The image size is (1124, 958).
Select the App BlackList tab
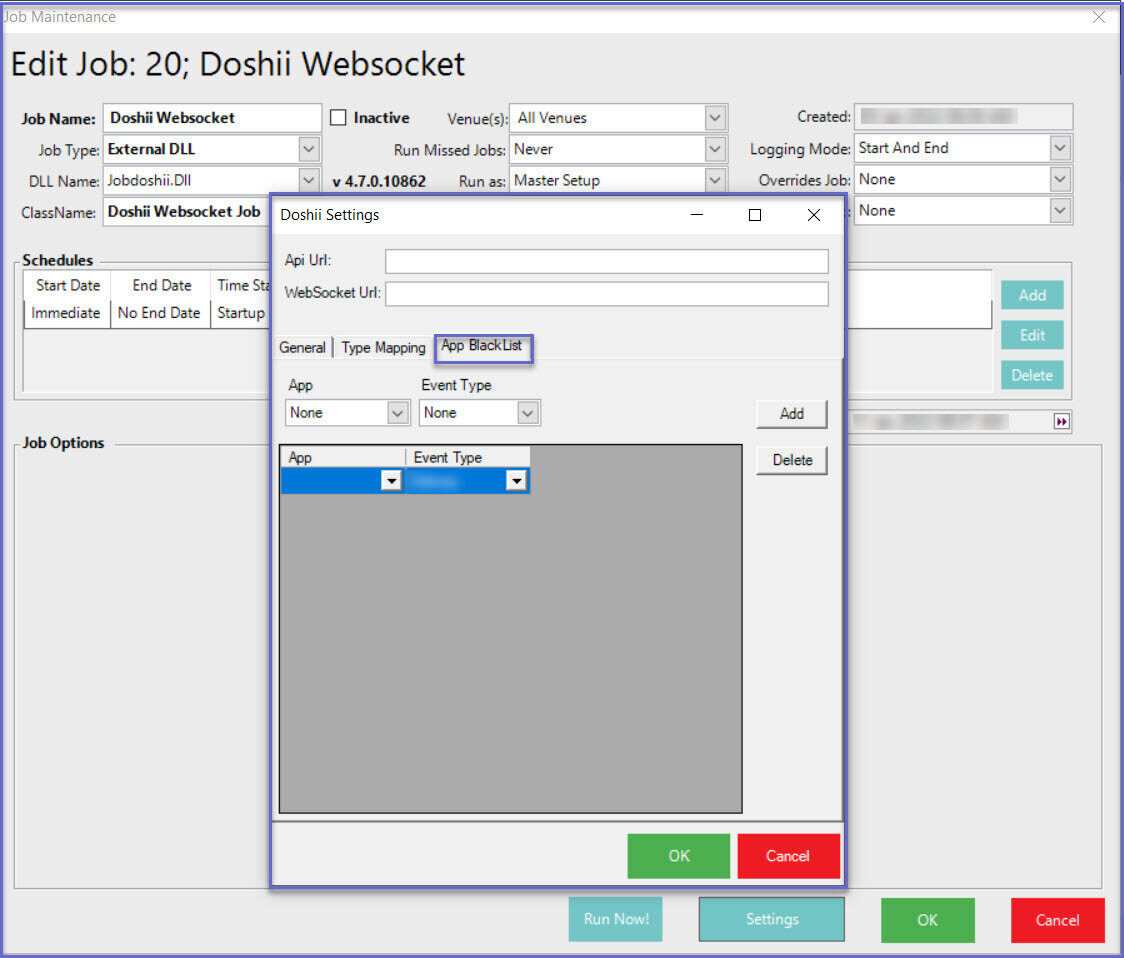click(x=483, y=346)
